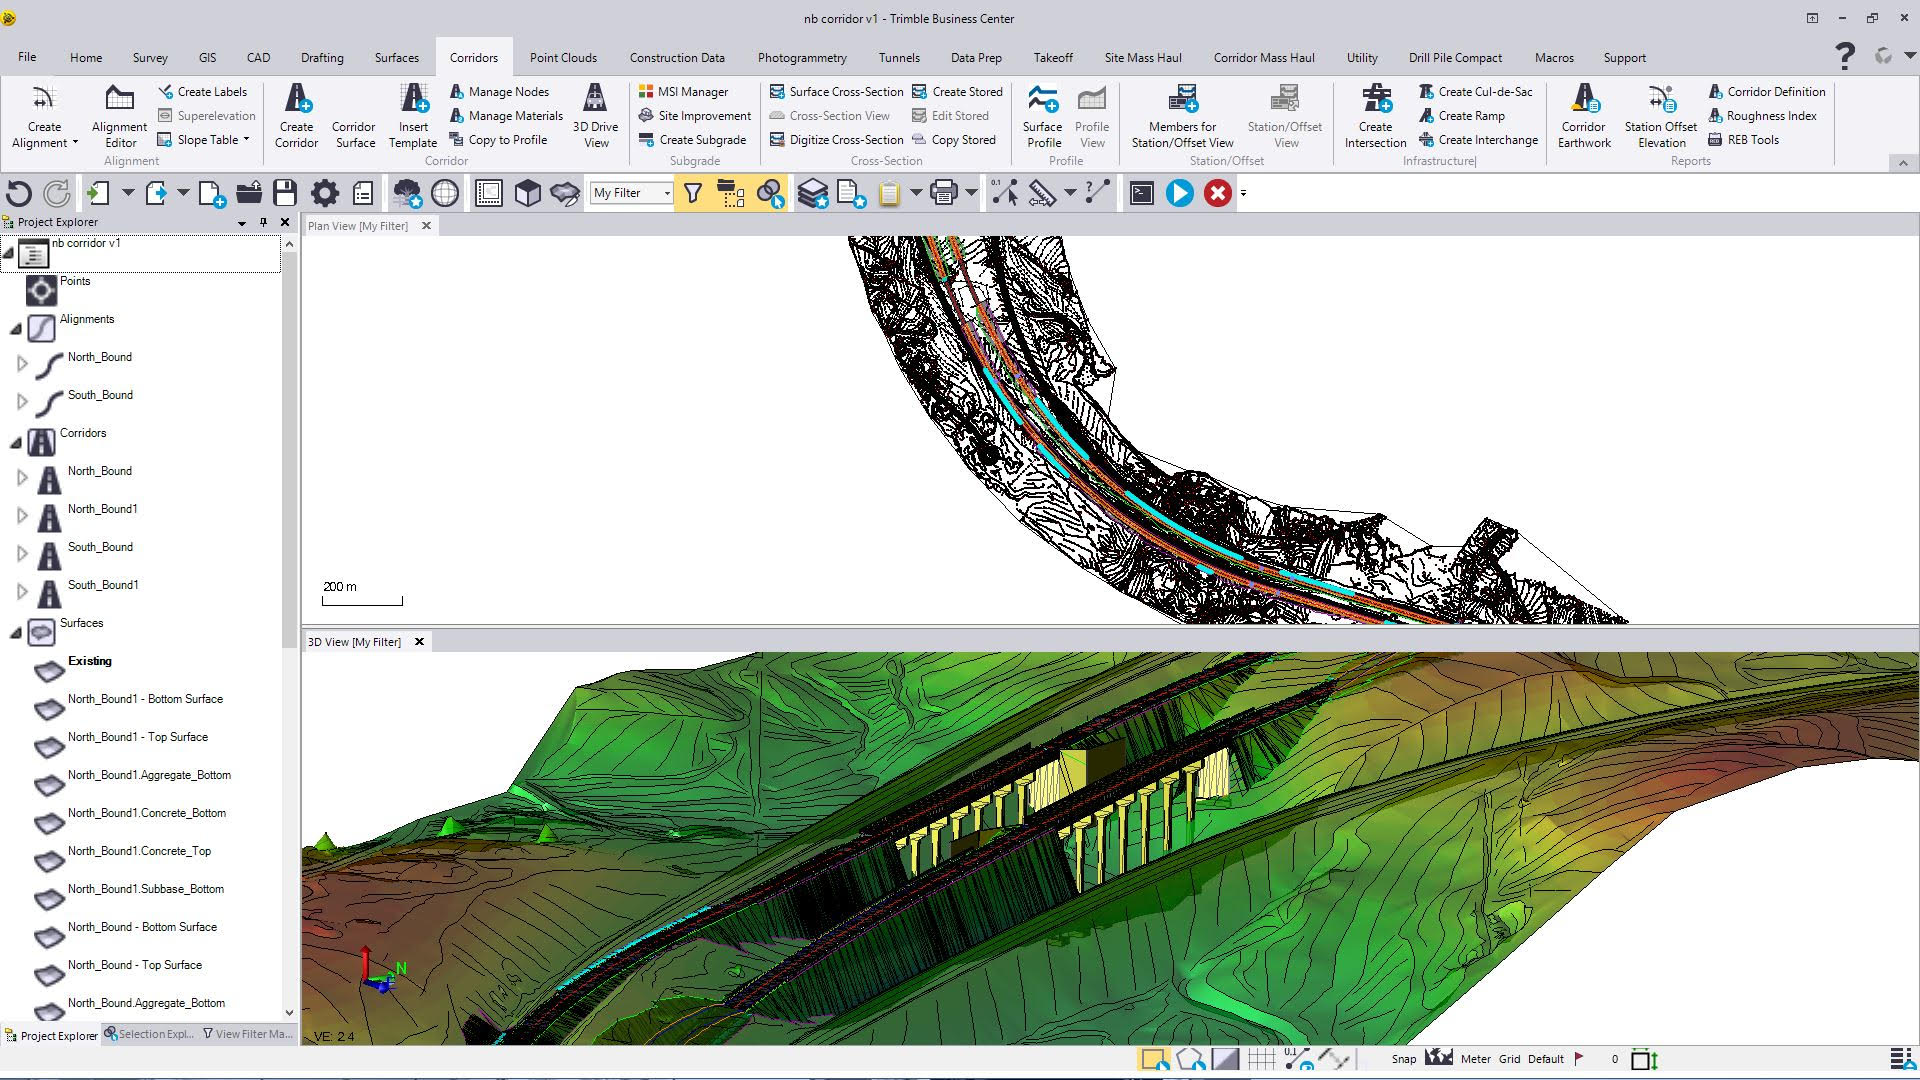
Task: Click Digitize Cross-Section button
Action: click(x=836, y=140)
